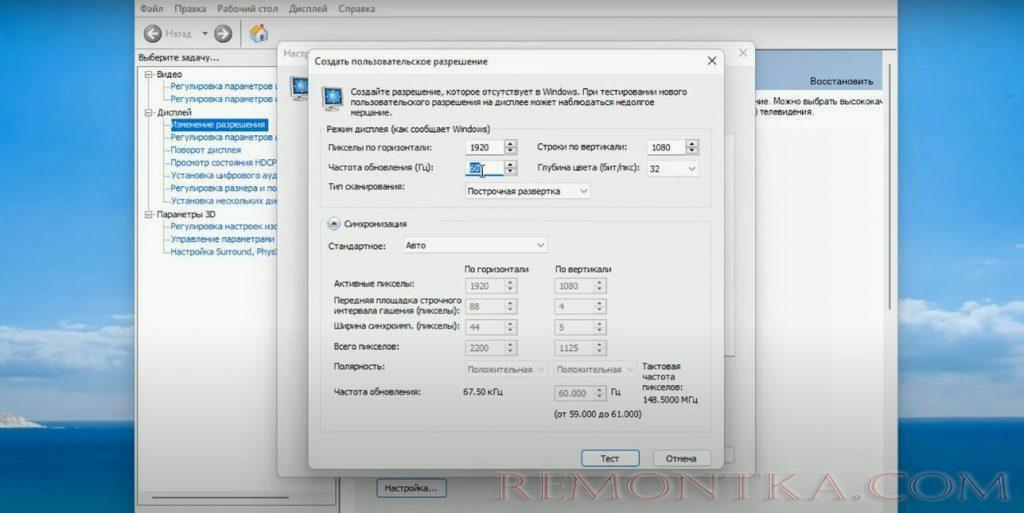Image resolution: width=1024 pixels, height=513 pixels.
Task: Open vertical Полярность dropdown
Action: [x=595, y=369]
